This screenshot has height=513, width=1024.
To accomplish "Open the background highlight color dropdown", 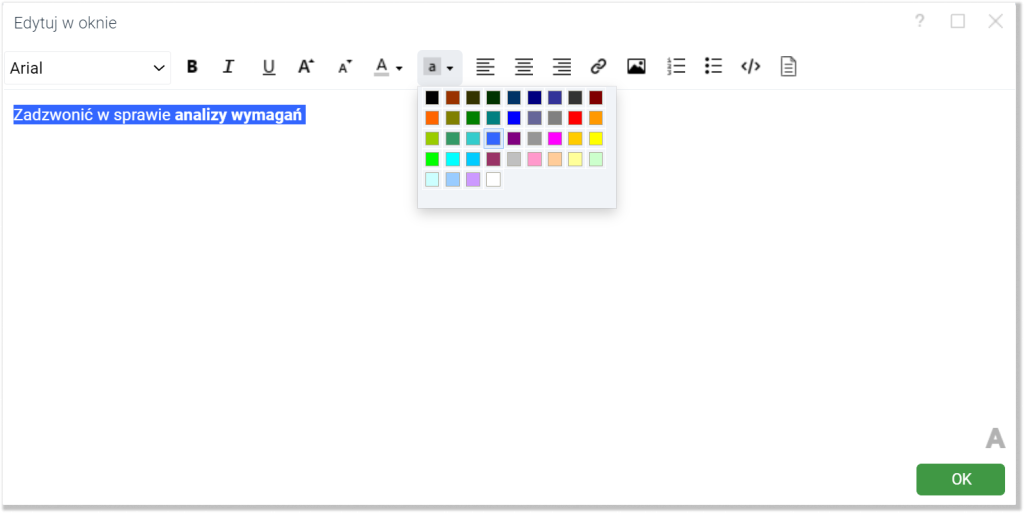I will 440,67.
